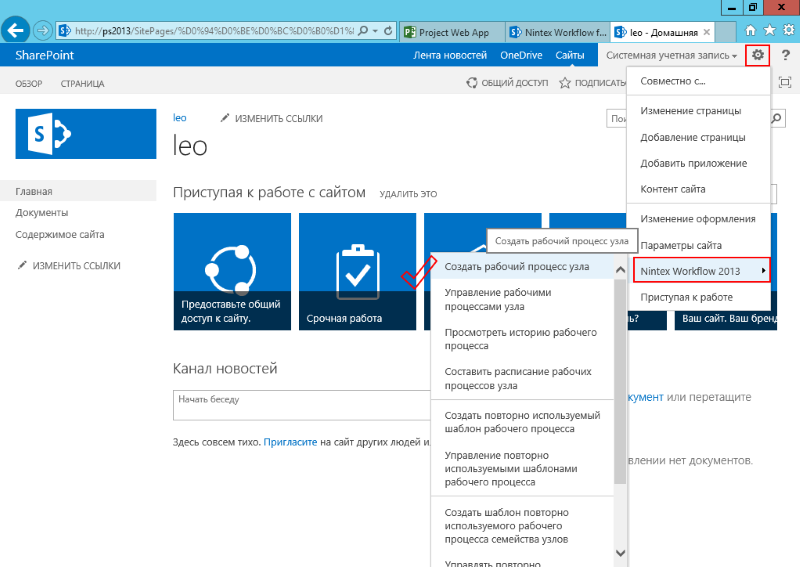800x567 pixels.
Task: Switch to Project Web App tab
Action: 453,32
